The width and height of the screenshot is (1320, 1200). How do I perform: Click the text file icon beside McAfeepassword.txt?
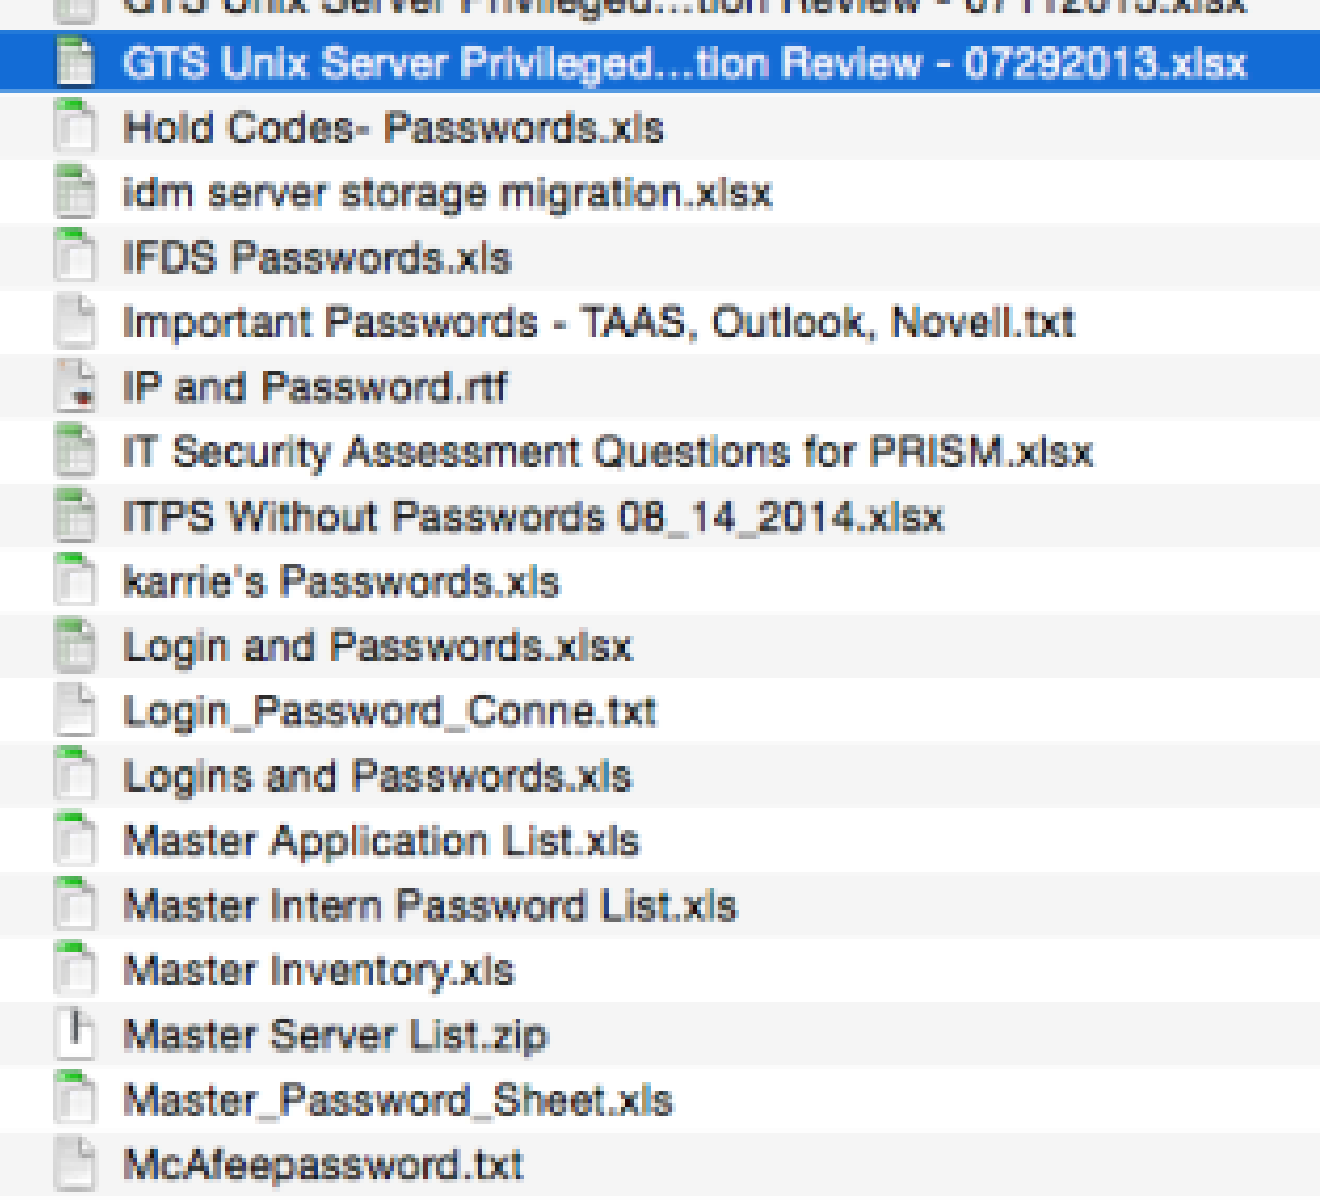click(x=75, y=1164)
